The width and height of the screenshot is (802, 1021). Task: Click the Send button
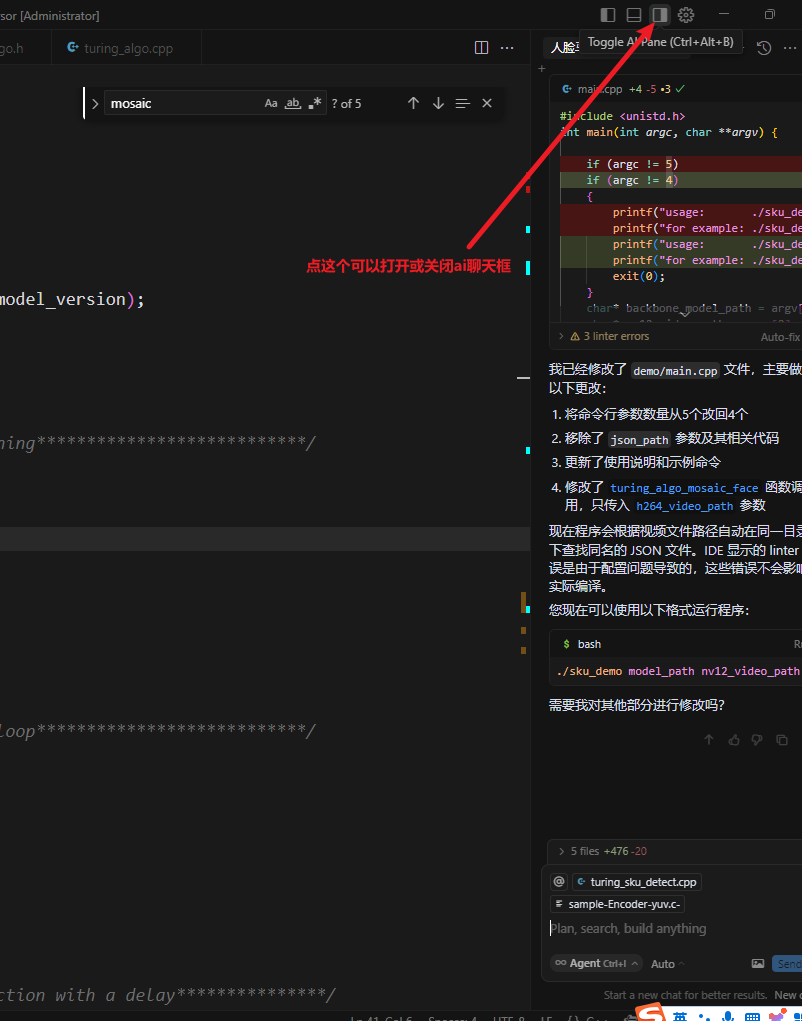pos(788,964)
